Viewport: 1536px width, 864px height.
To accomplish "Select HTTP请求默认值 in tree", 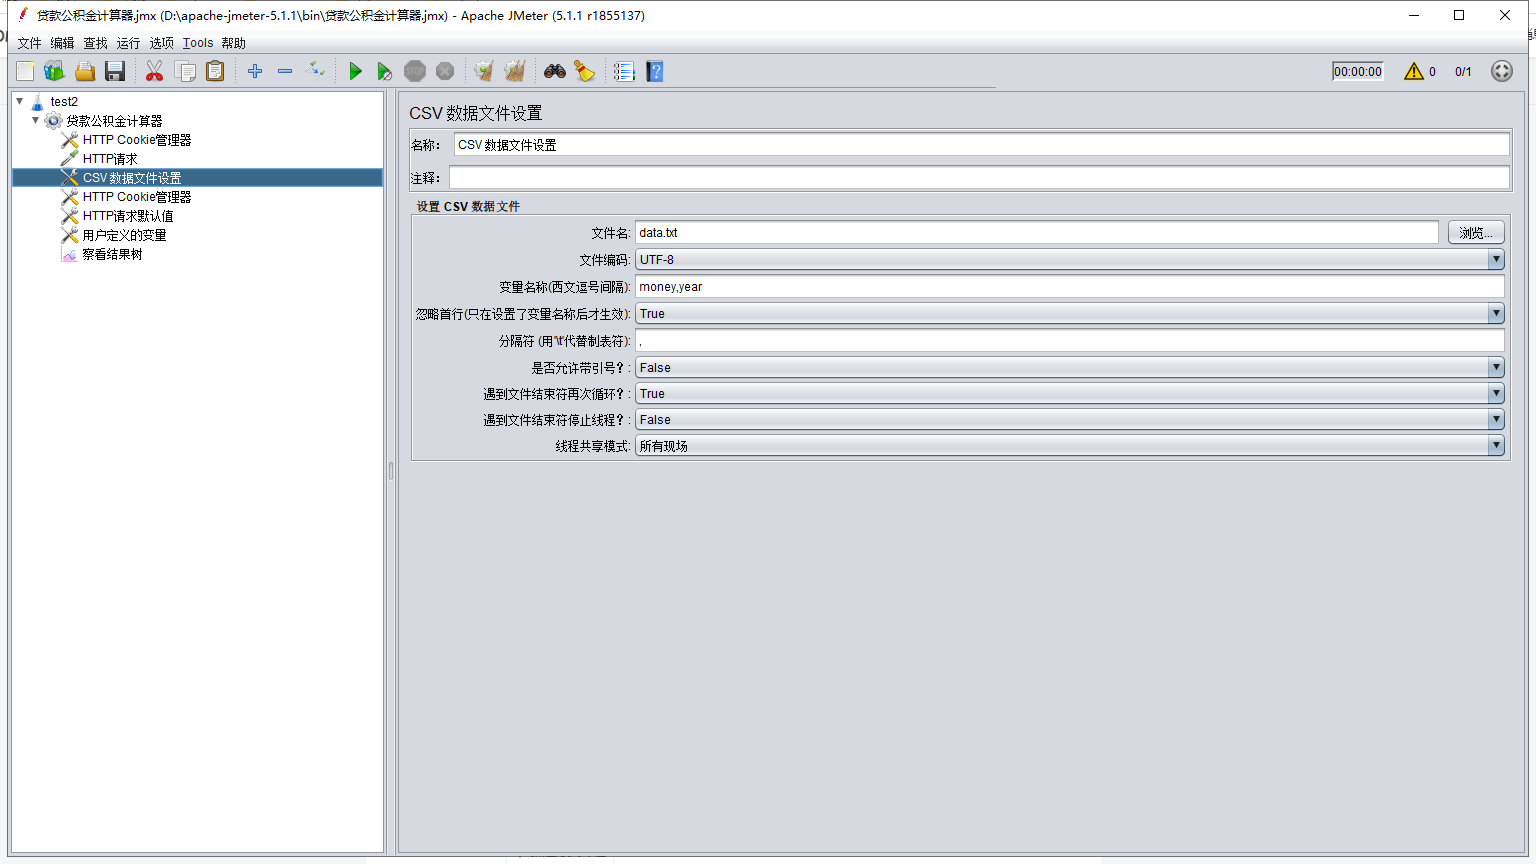I will (128, 216).
